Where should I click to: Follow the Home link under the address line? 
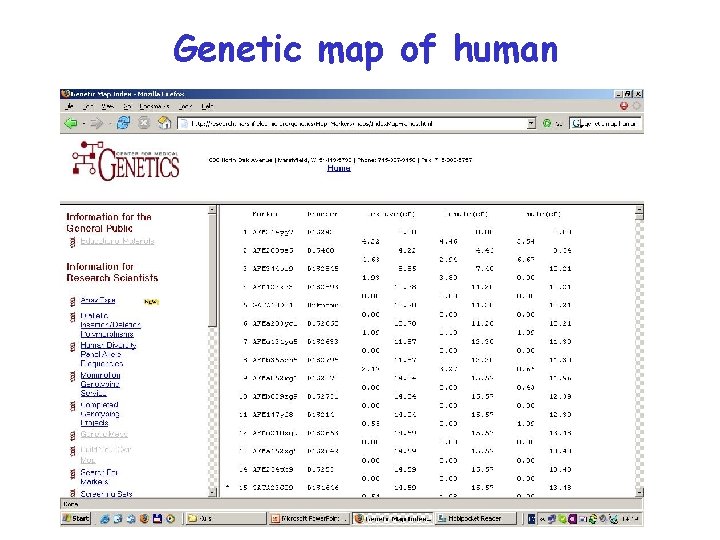click(x=339, y=168)
